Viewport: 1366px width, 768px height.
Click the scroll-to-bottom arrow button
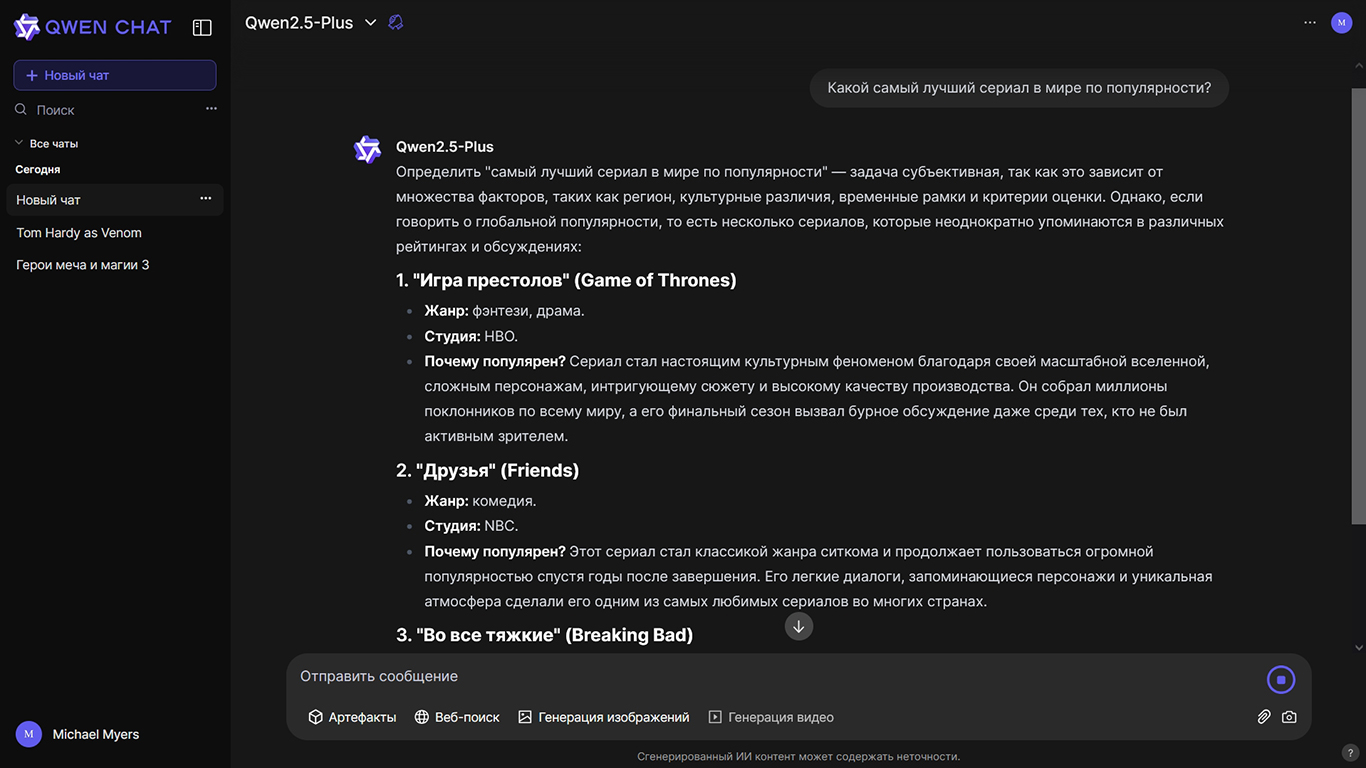point(798,627)
